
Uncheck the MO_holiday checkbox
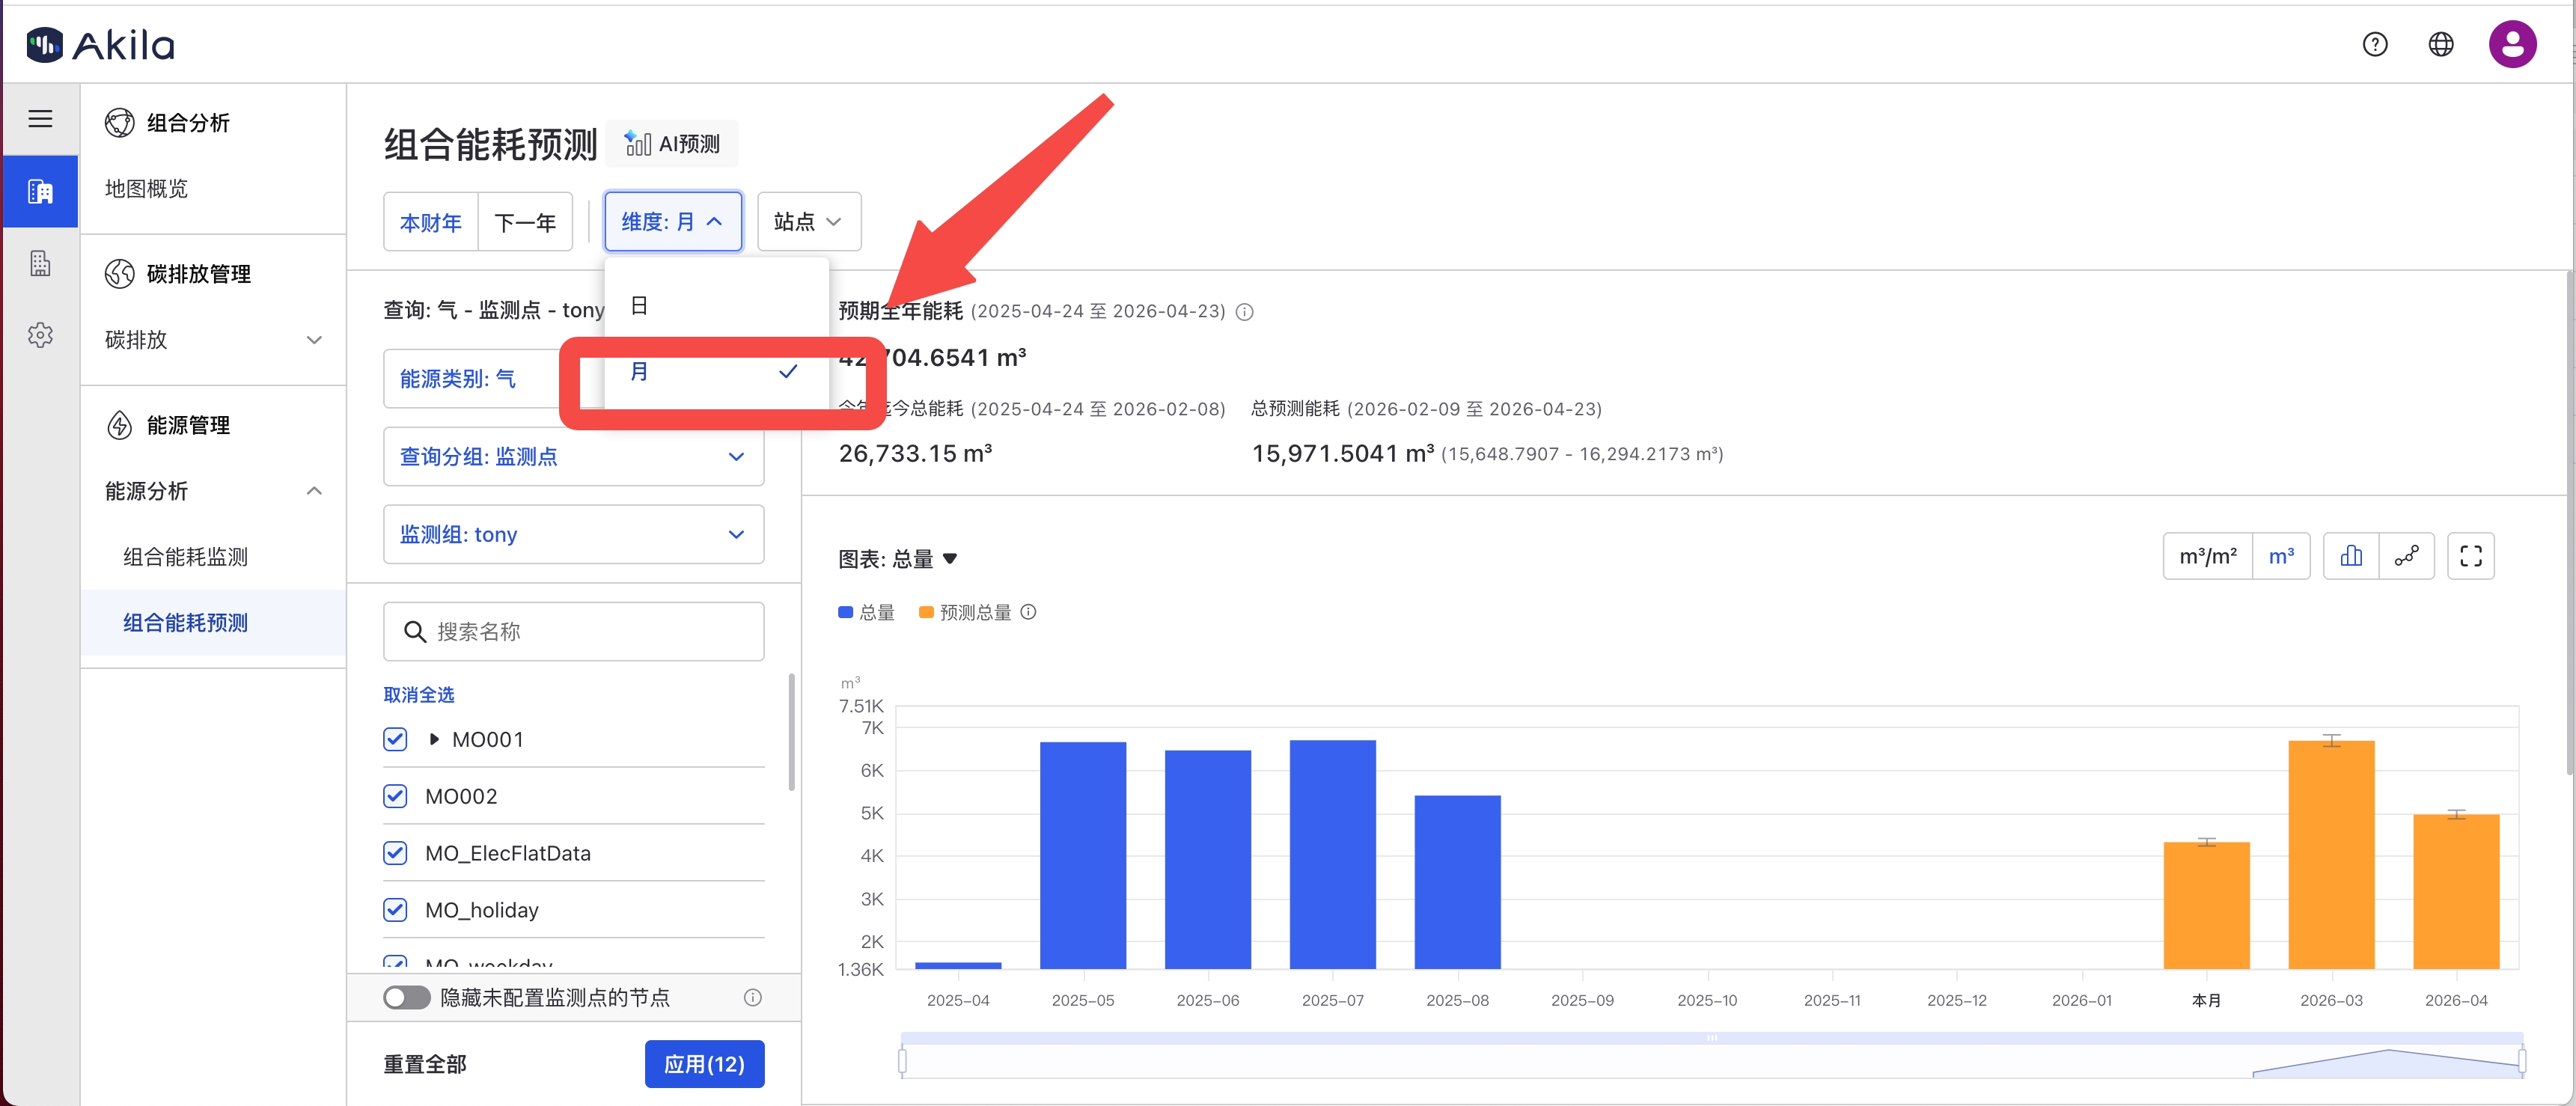[395, 910]
